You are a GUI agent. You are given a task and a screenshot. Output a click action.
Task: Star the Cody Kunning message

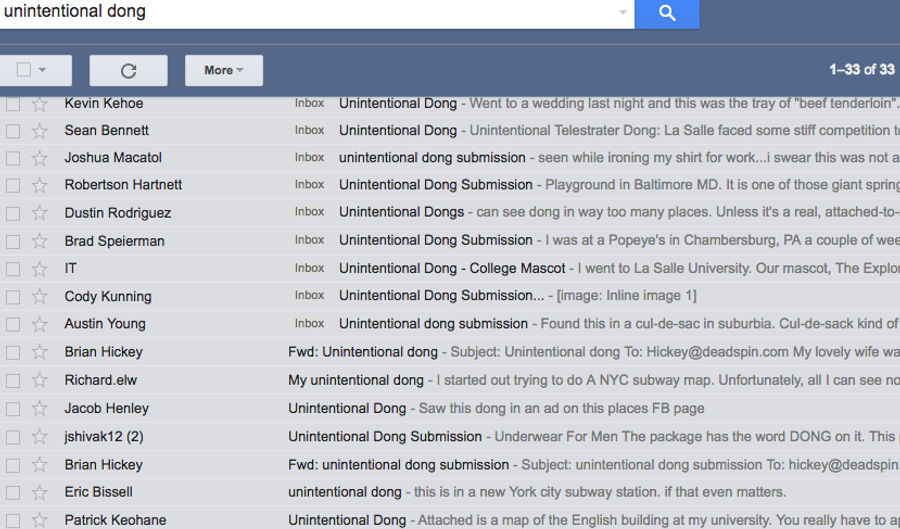(39, 297)
